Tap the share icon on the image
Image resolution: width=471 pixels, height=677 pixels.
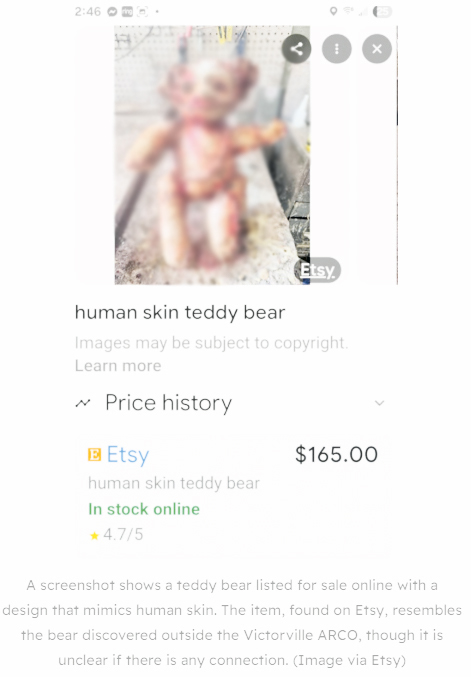pos(296,49)
